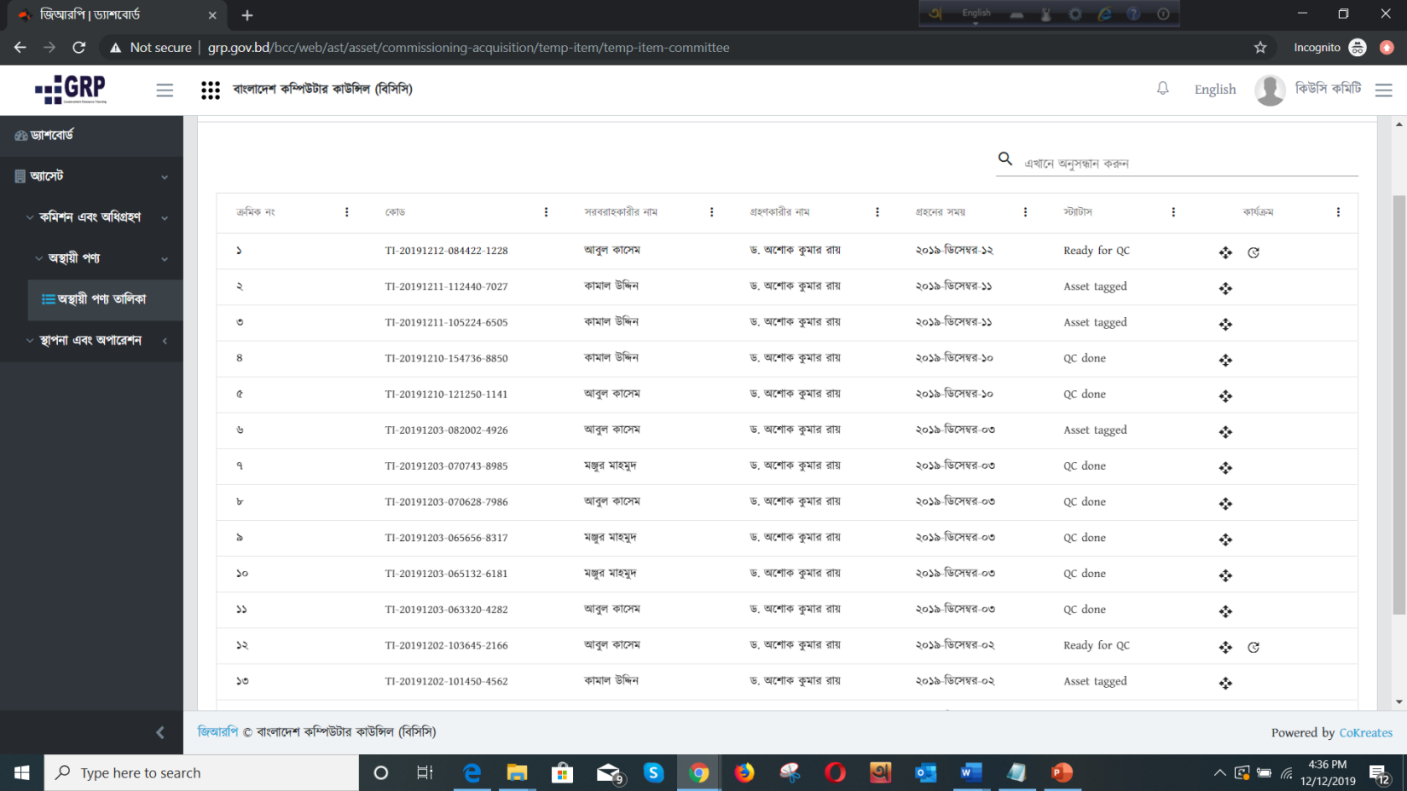Open column options for কোড header

pyautogui.click(x=546, y=212)
